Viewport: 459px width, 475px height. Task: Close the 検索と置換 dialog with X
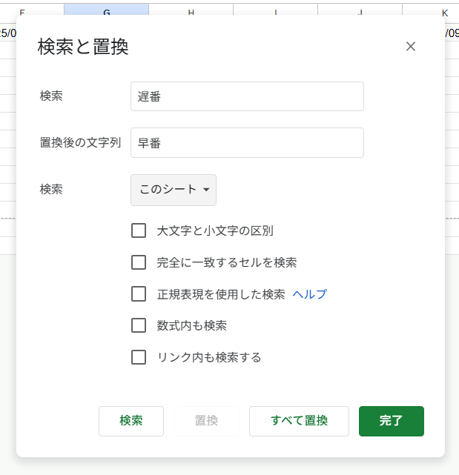pos(411,46)
